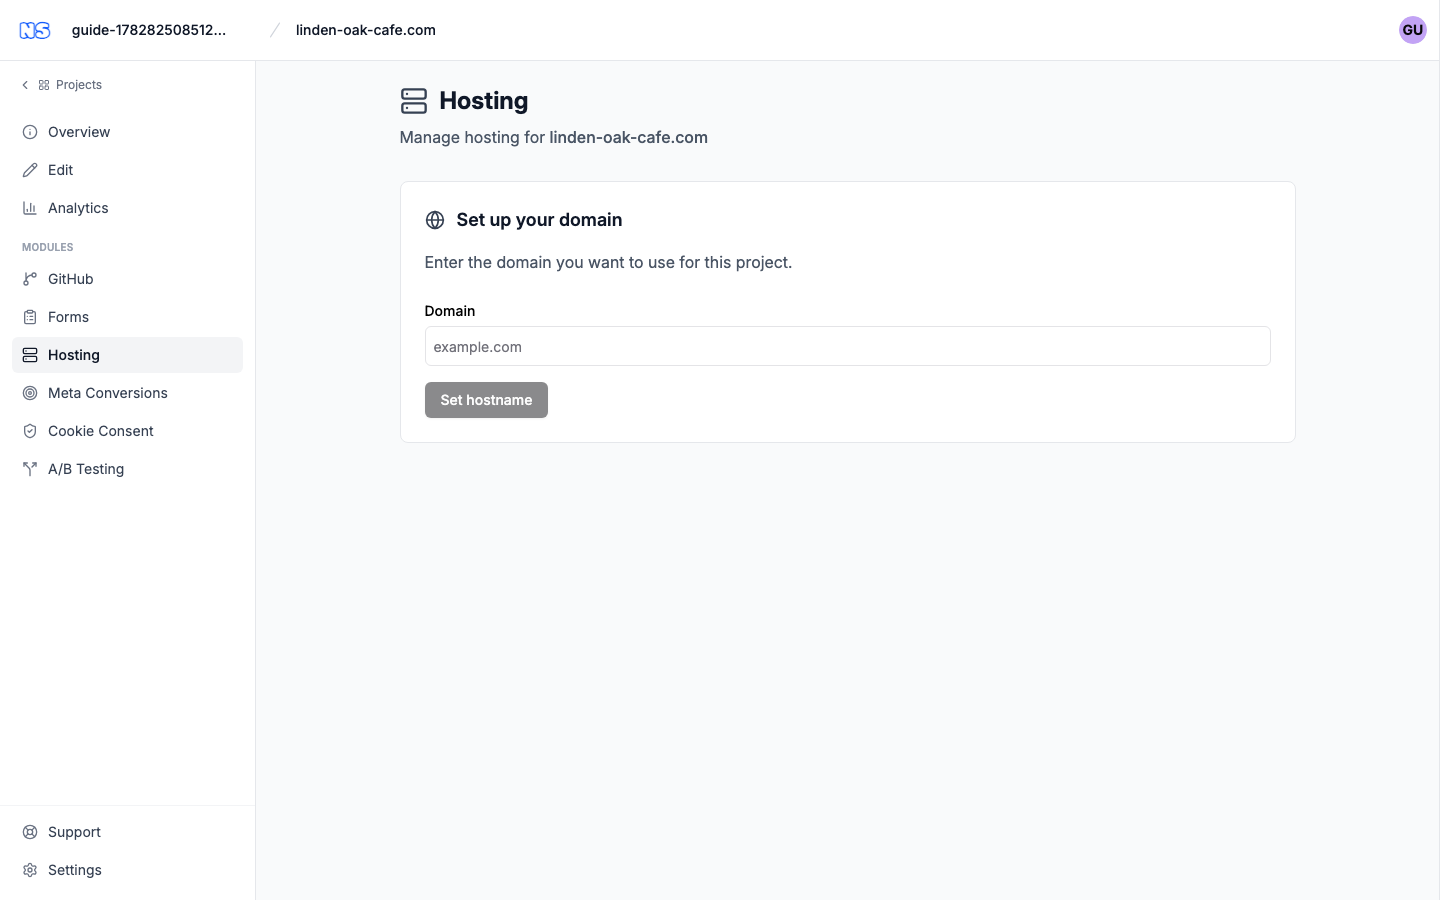Viewport: 1440px width, 900px height.
Task: Select the Hosting sidebar item
Action: (127, 355)
